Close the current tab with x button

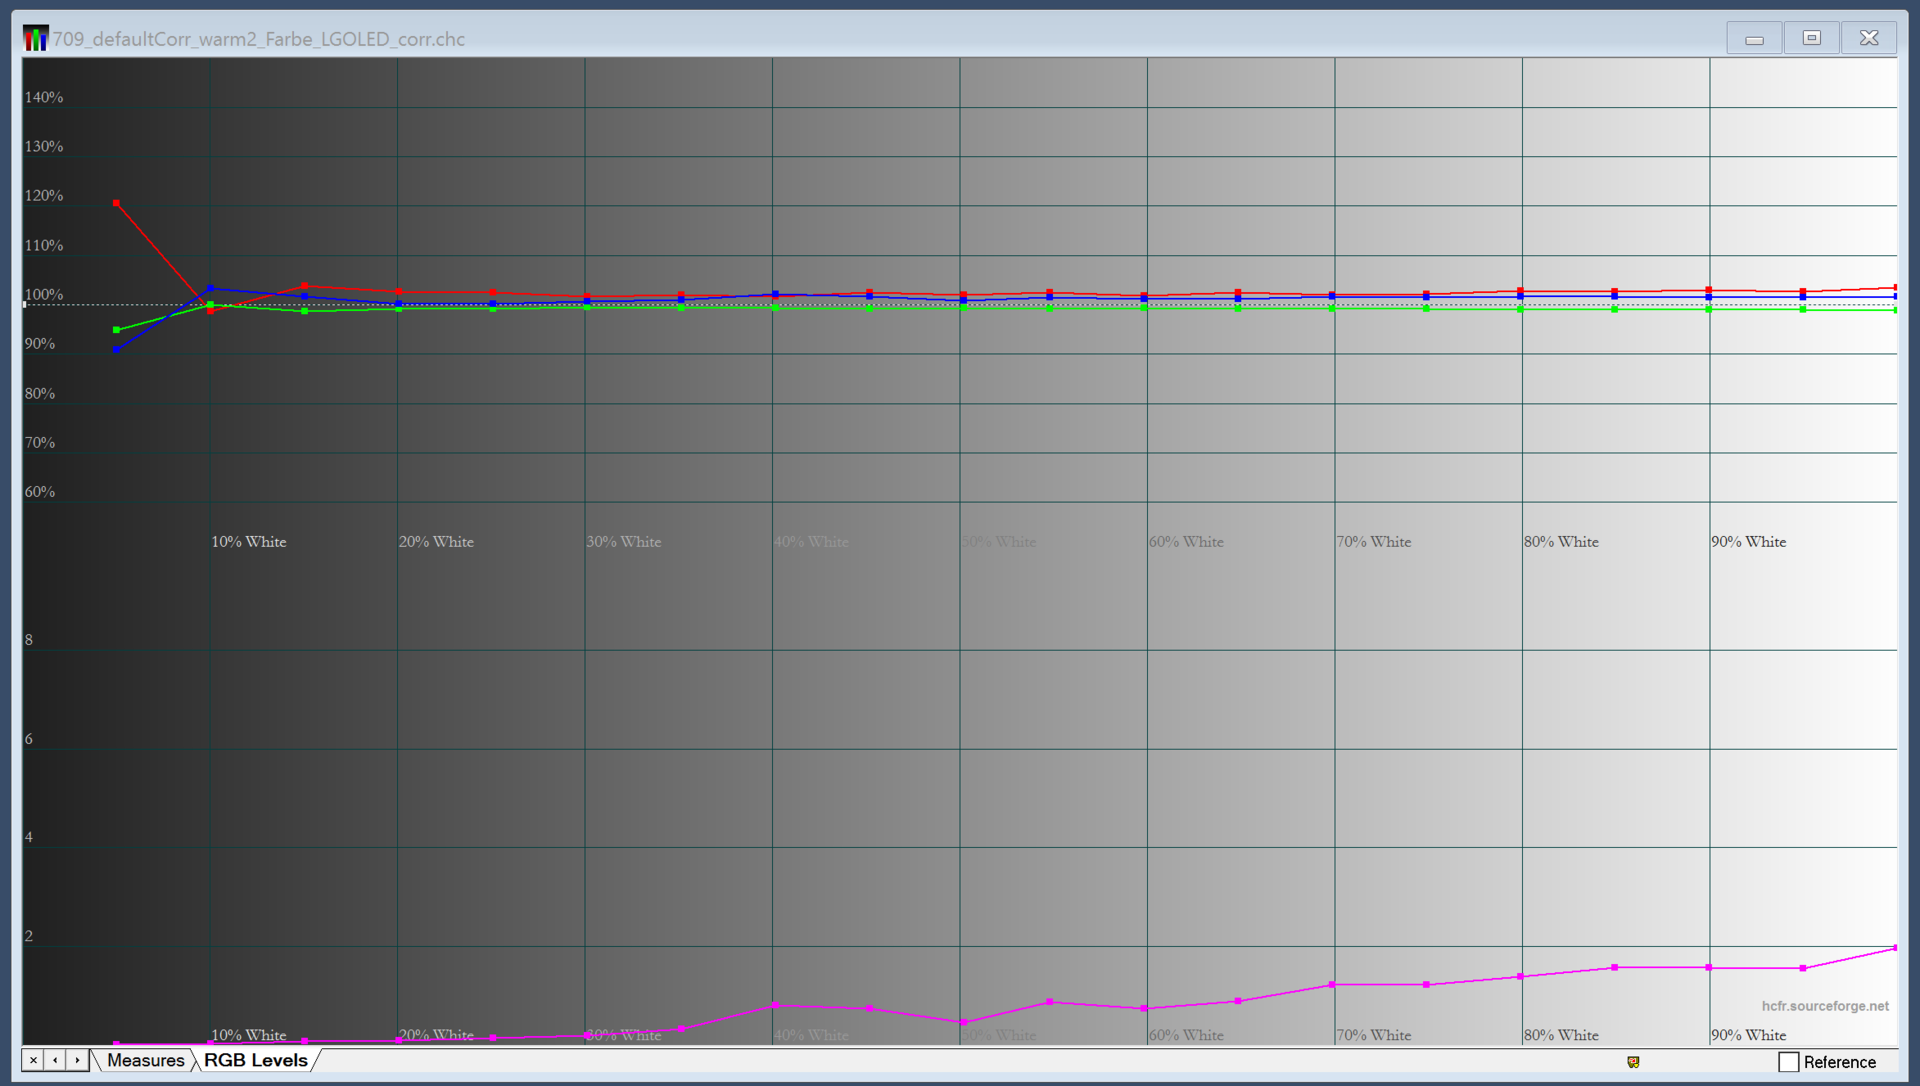tap(33, 1060)
